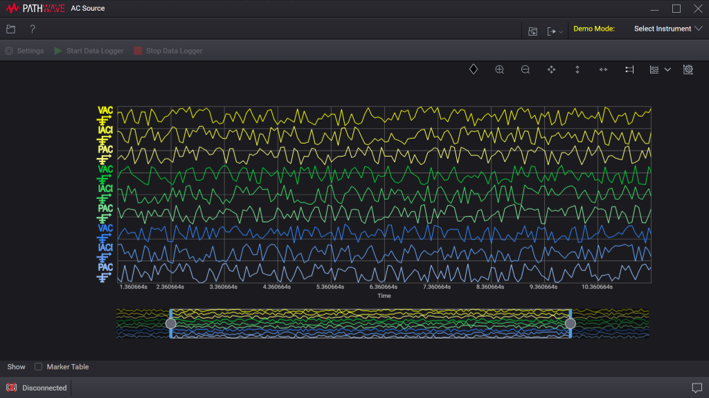Click the green VAC trace label
The image size is (709, 398).
(x=105, y=170)
